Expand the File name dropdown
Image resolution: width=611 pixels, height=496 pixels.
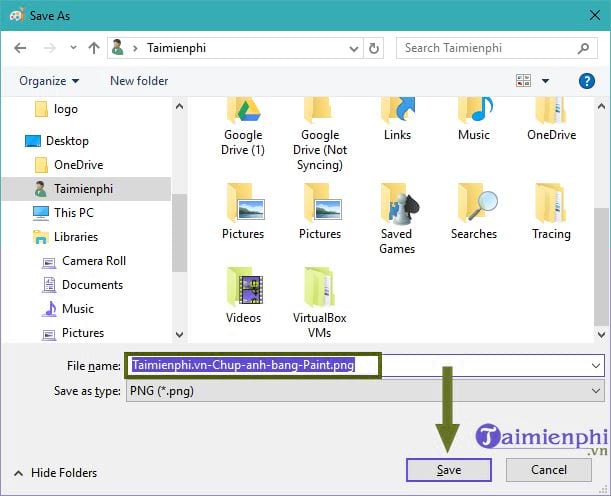click(x=596, y=365)
